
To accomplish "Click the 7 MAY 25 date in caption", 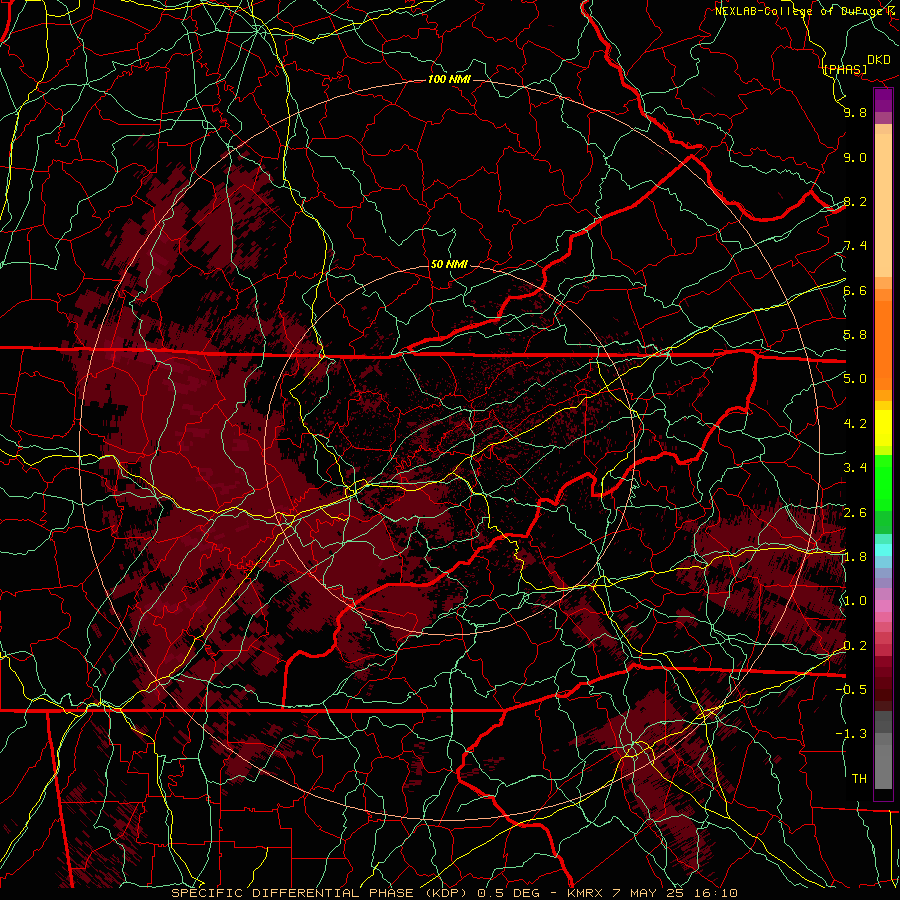I will (x=647, y=893).
